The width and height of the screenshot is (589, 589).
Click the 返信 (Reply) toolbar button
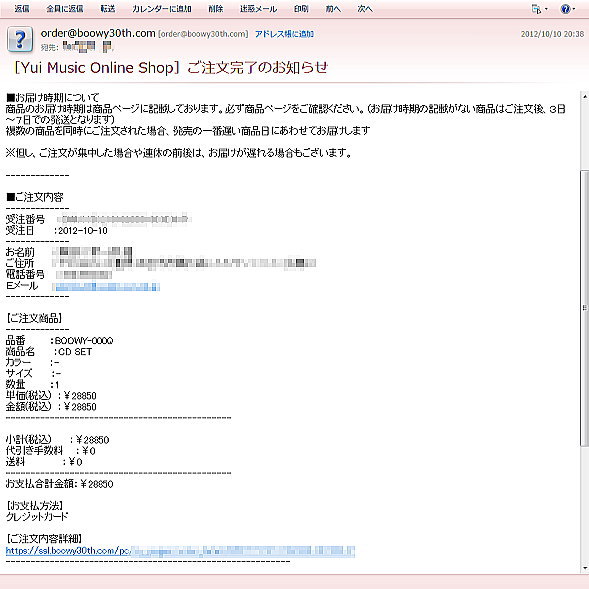coord(22,9)
